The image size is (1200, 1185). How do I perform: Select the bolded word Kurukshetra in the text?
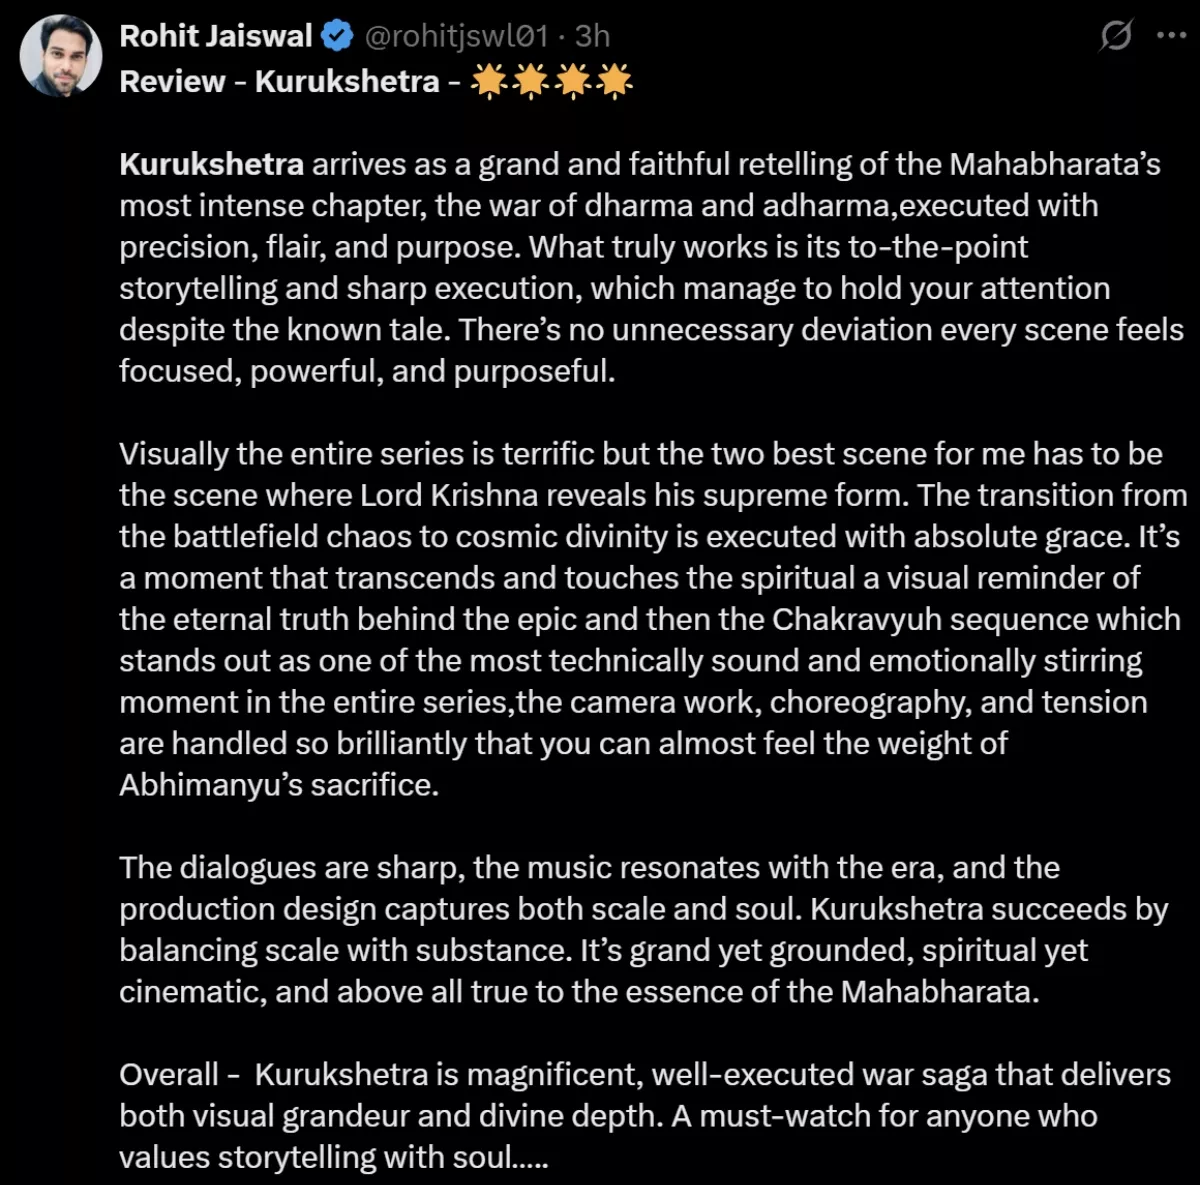click(210, 164)
